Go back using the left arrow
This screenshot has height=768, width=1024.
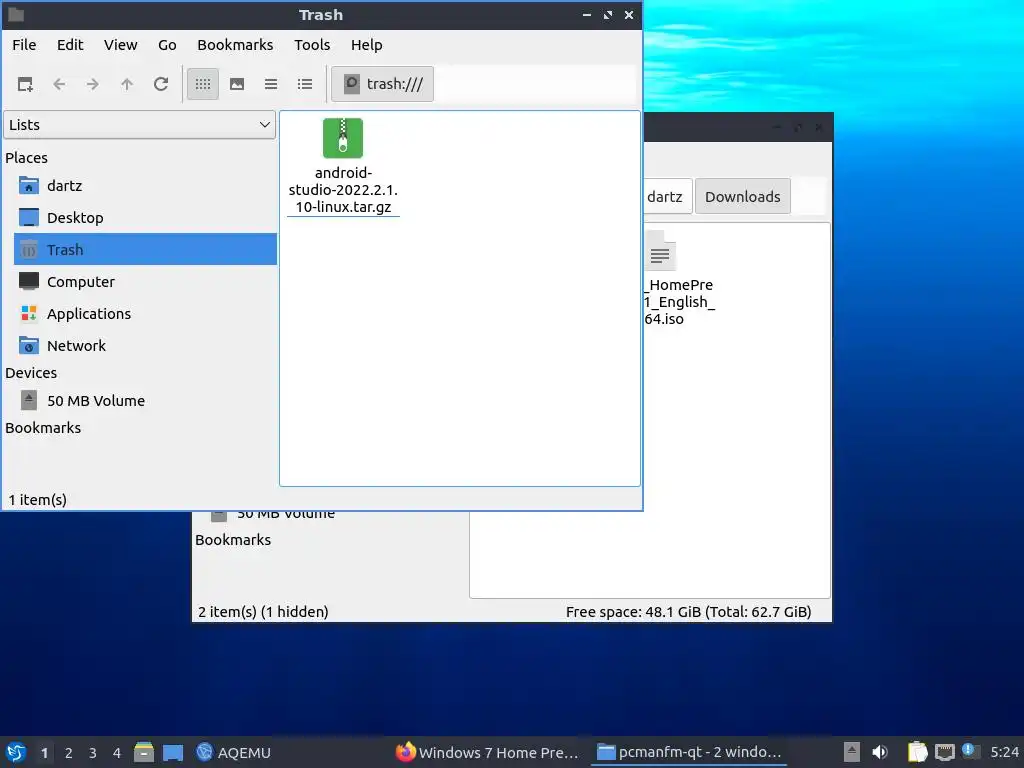point(59,84)
